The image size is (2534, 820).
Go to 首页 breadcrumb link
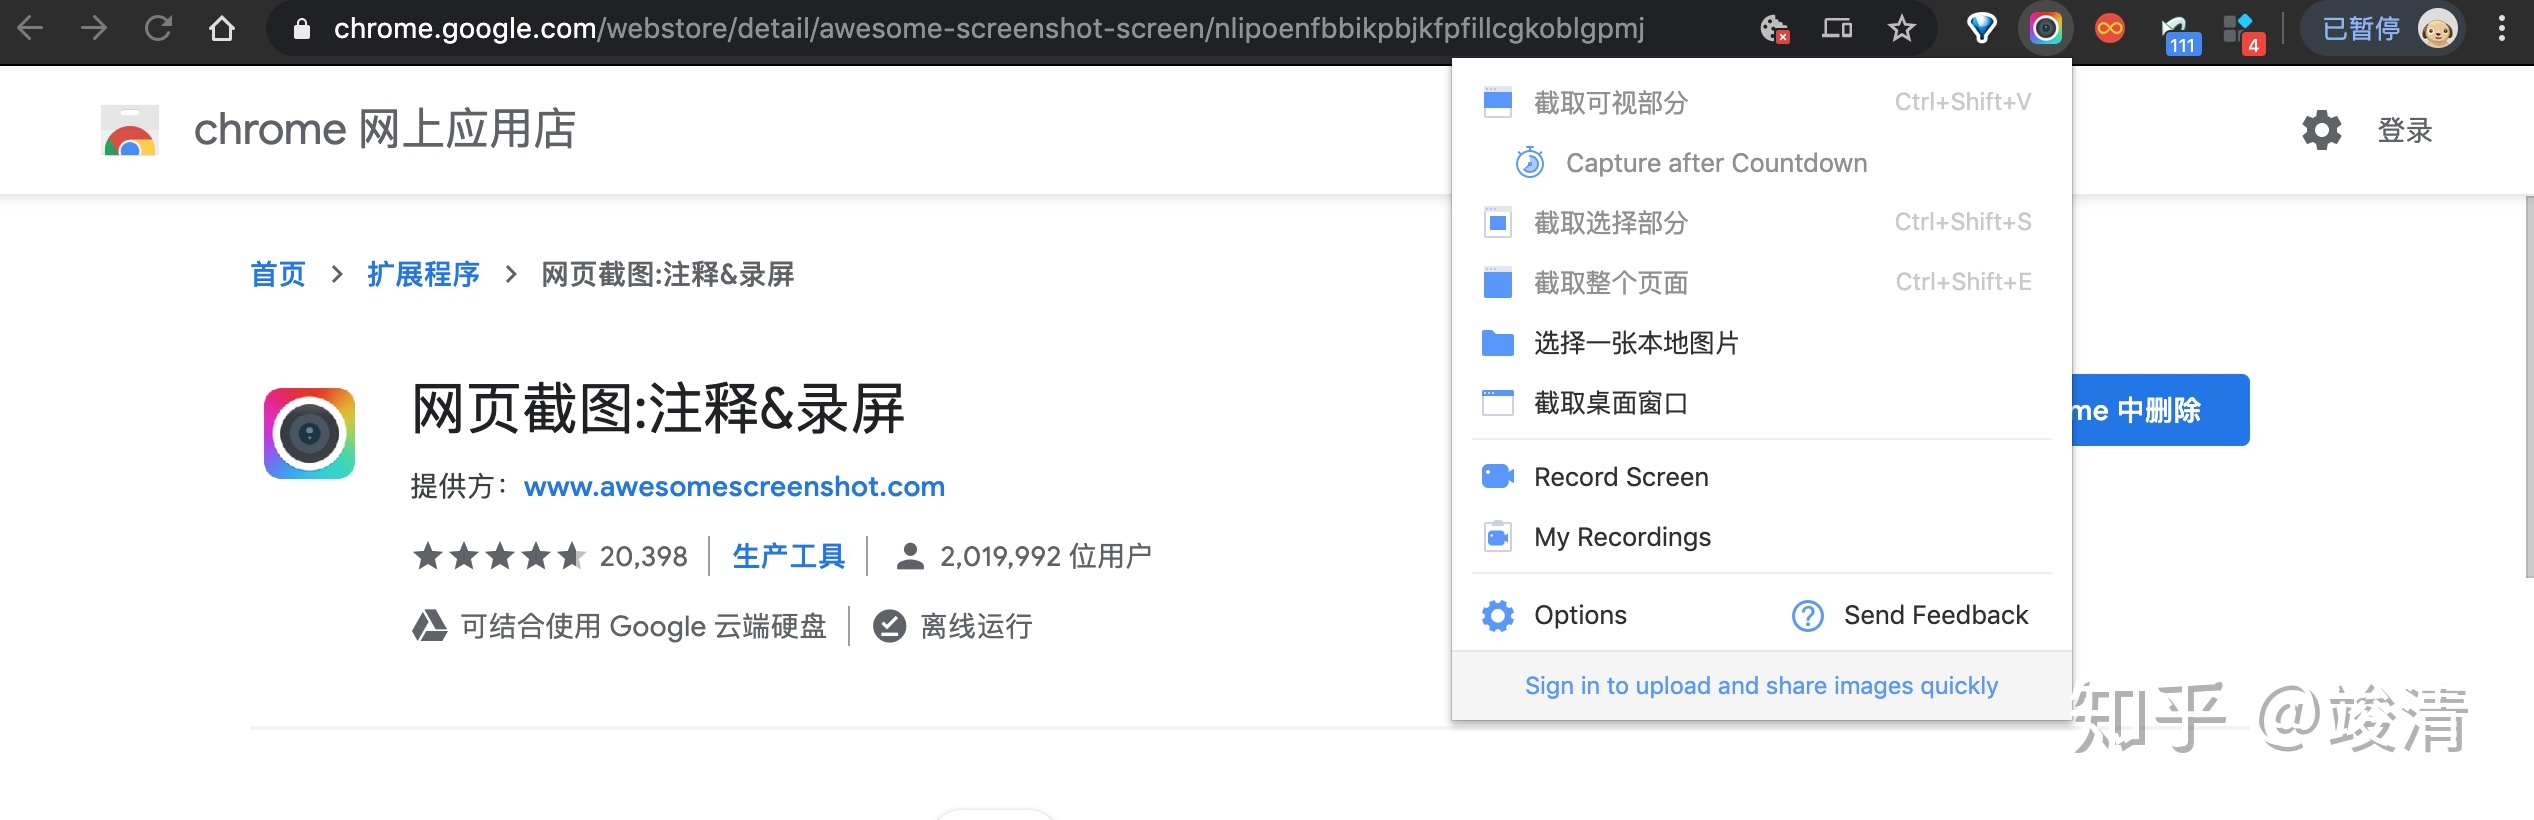[278, 274]
